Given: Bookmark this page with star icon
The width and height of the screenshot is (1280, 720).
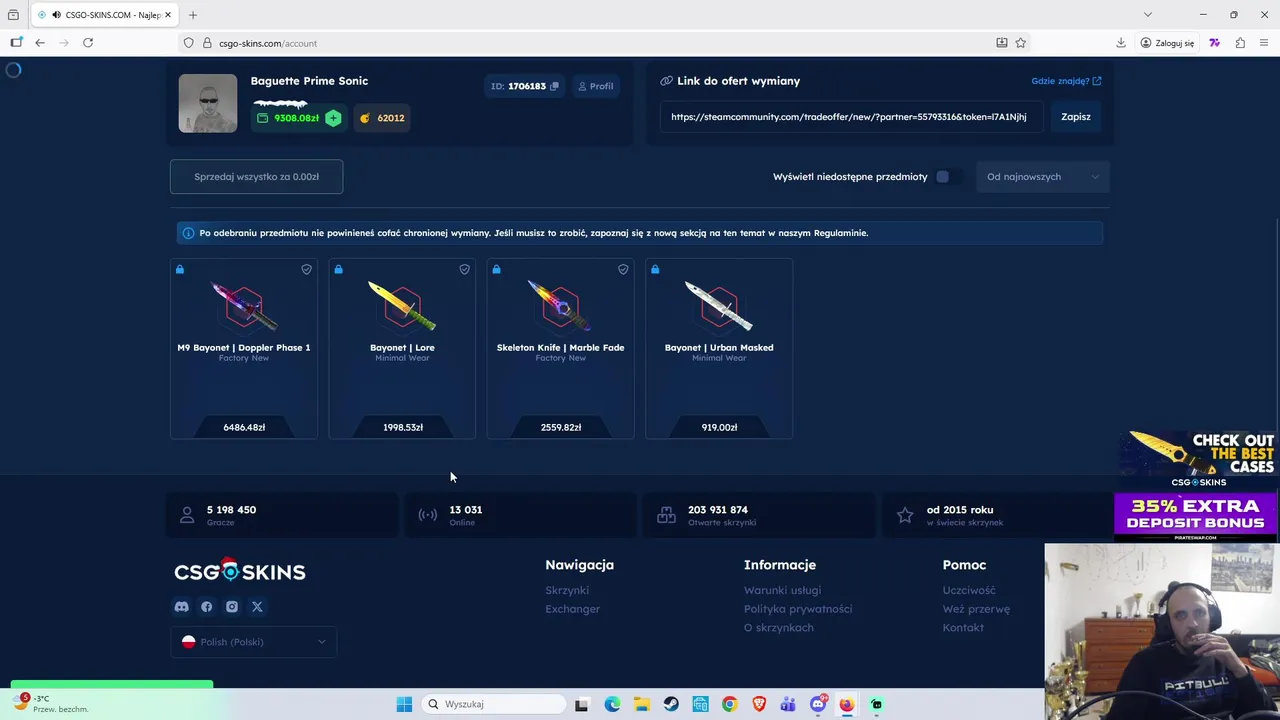Looking at the screenshot, I should point(1021,43).
